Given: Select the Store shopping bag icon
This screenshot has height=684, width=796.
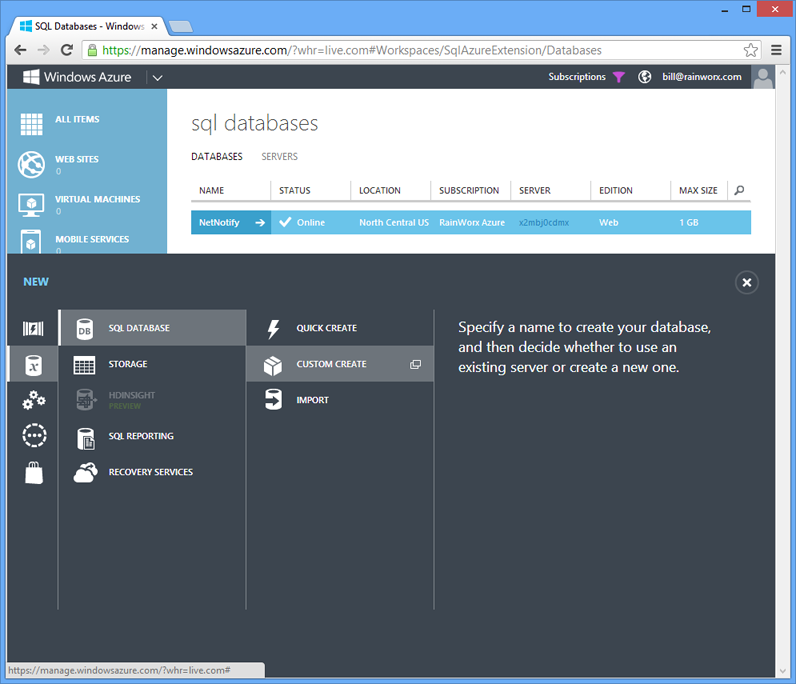Looking at the screenshot, I should click(34, 473).
